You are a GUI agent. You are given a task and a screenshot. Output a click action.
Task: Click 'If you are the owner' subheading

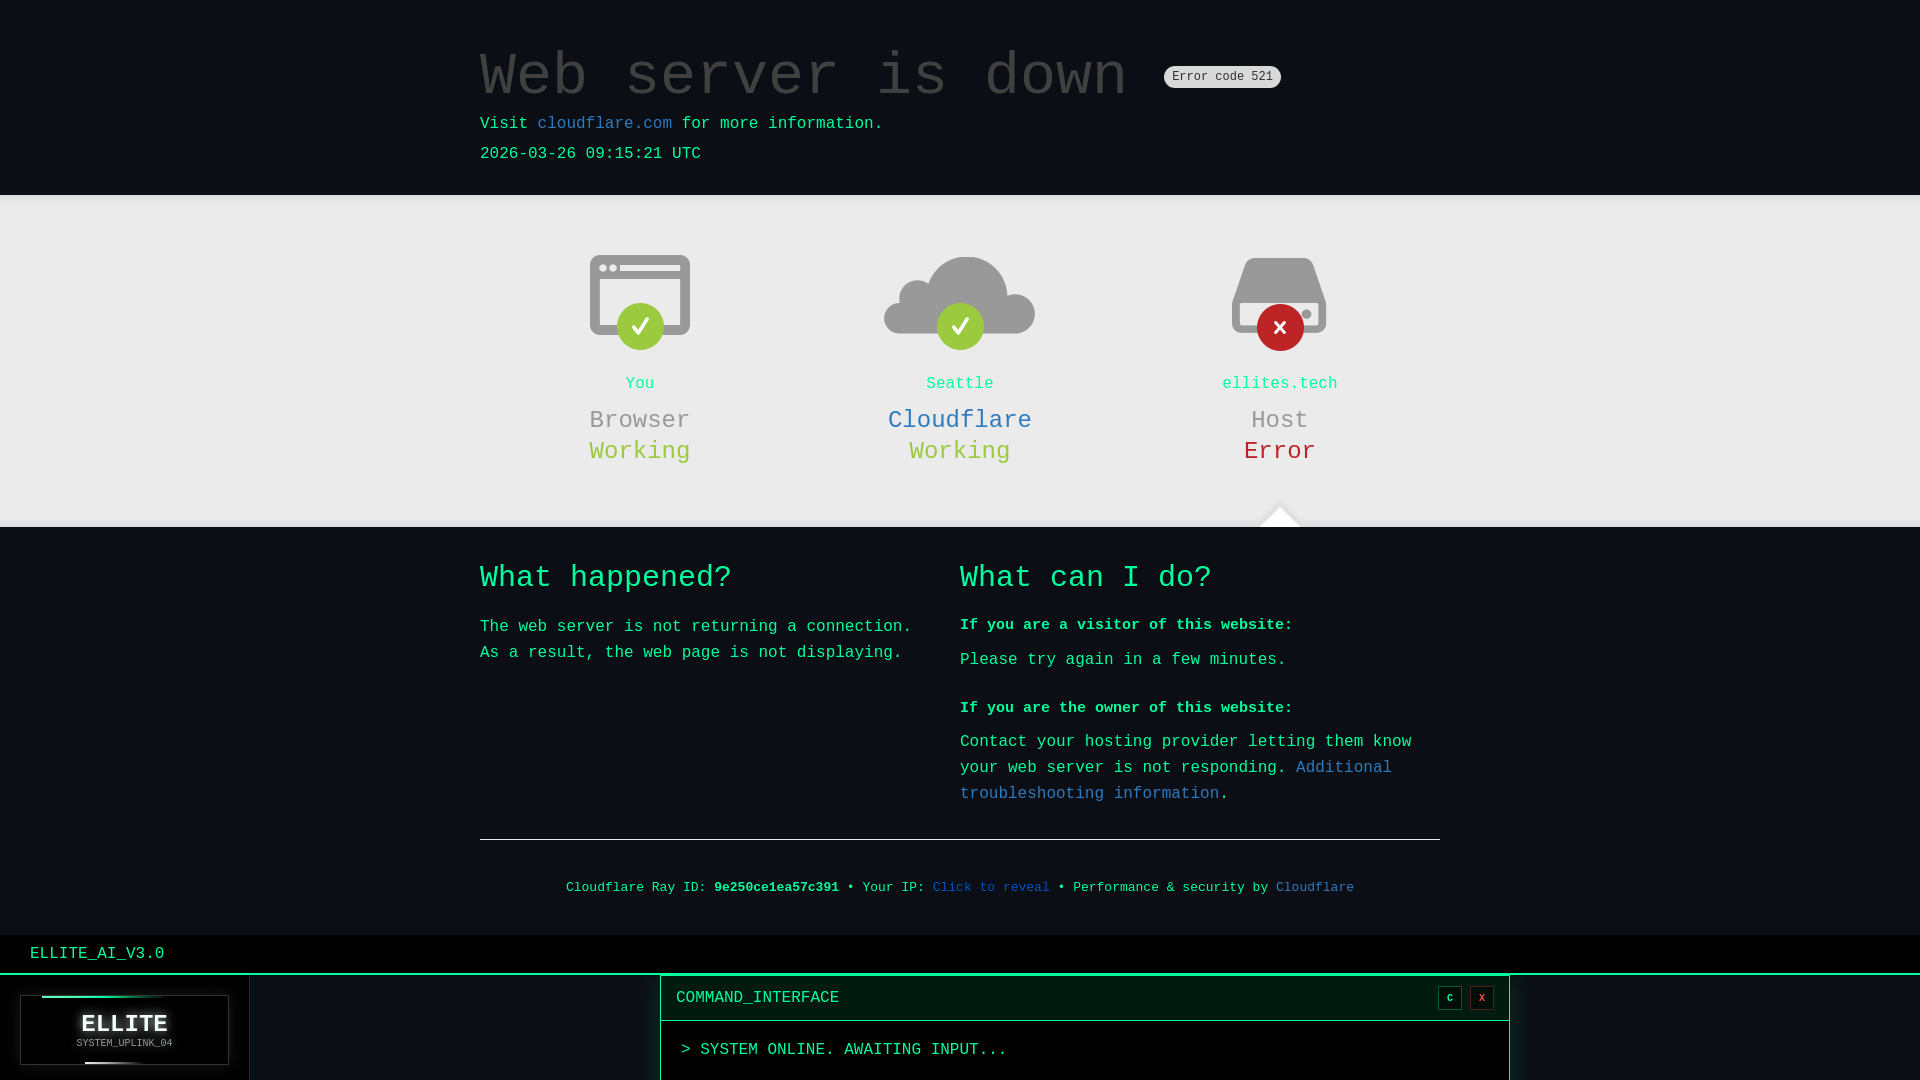pyautogui.click(x=1126, y=708)
